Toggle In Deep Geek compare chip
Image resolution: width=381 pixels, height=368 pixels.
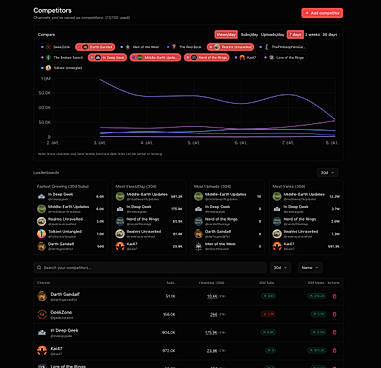tap(107, 58)
